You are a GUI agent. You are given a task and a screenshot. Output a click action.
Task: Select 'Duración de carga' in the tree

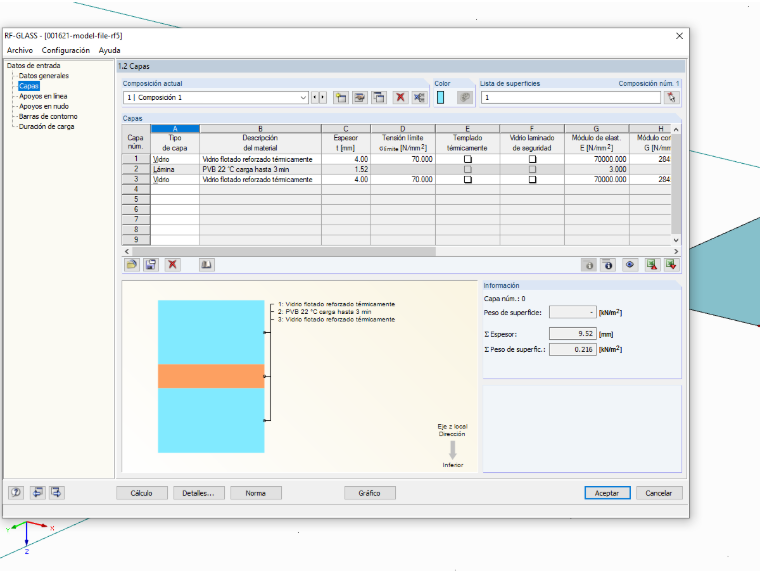(47, 127)
